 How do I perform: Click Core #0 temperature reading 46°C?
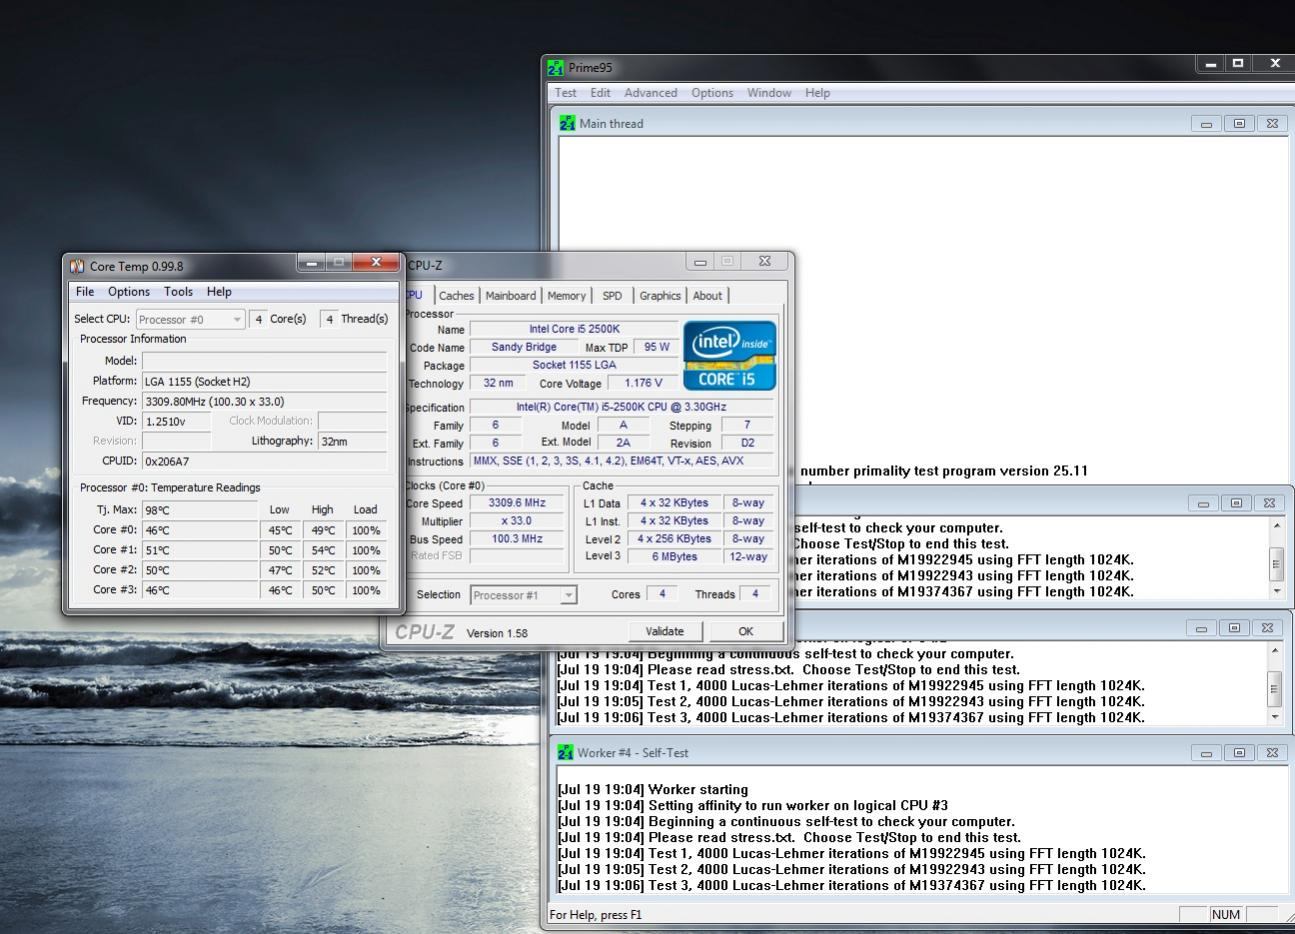tap(200, 530)
